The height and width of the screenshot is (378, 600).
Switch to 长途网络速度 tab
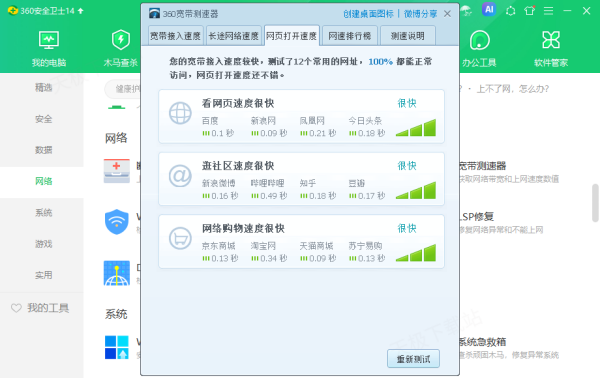click(233, 36)
